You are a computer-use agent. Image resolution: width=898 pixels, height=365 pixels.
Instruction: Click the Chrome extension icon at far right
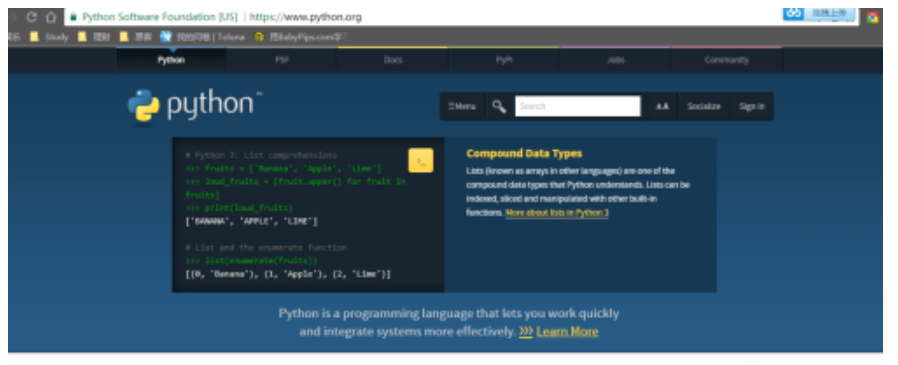coord(872,17)
